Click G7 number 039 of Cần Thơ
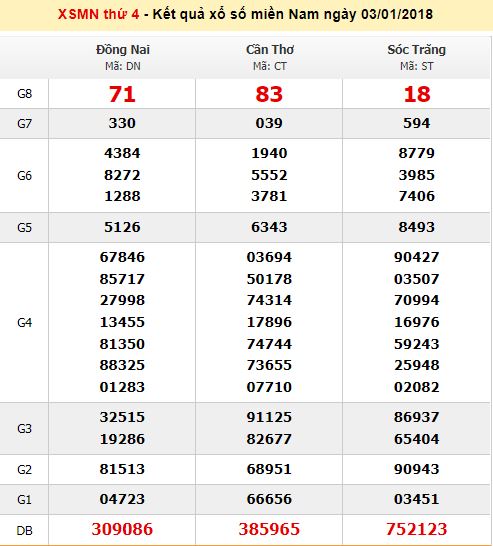The width and height of the screenshot is (493, 546). coord(269,123)
